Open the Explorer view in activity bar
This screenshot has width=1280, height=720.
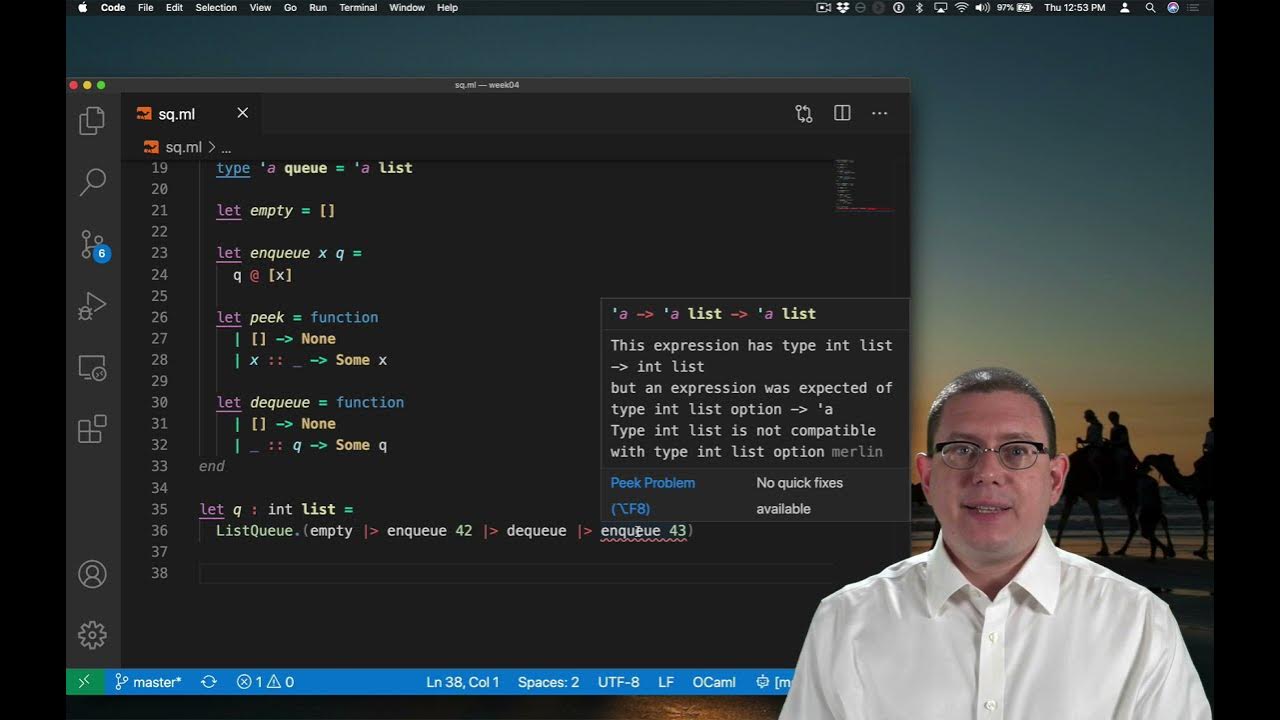92,121
